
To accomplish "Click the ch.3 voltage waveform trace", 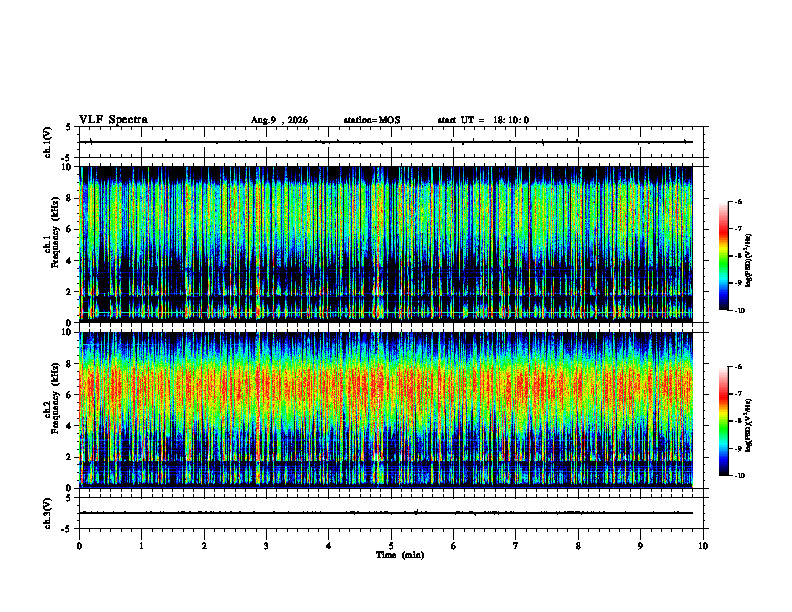I will click(x=386, y=513).
